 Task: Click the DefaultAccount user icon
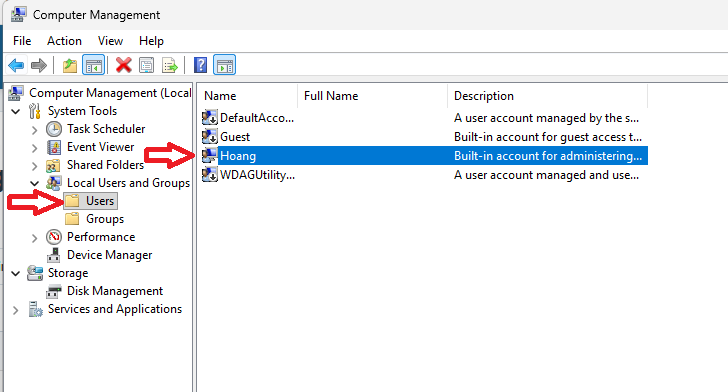click(209, 118)
